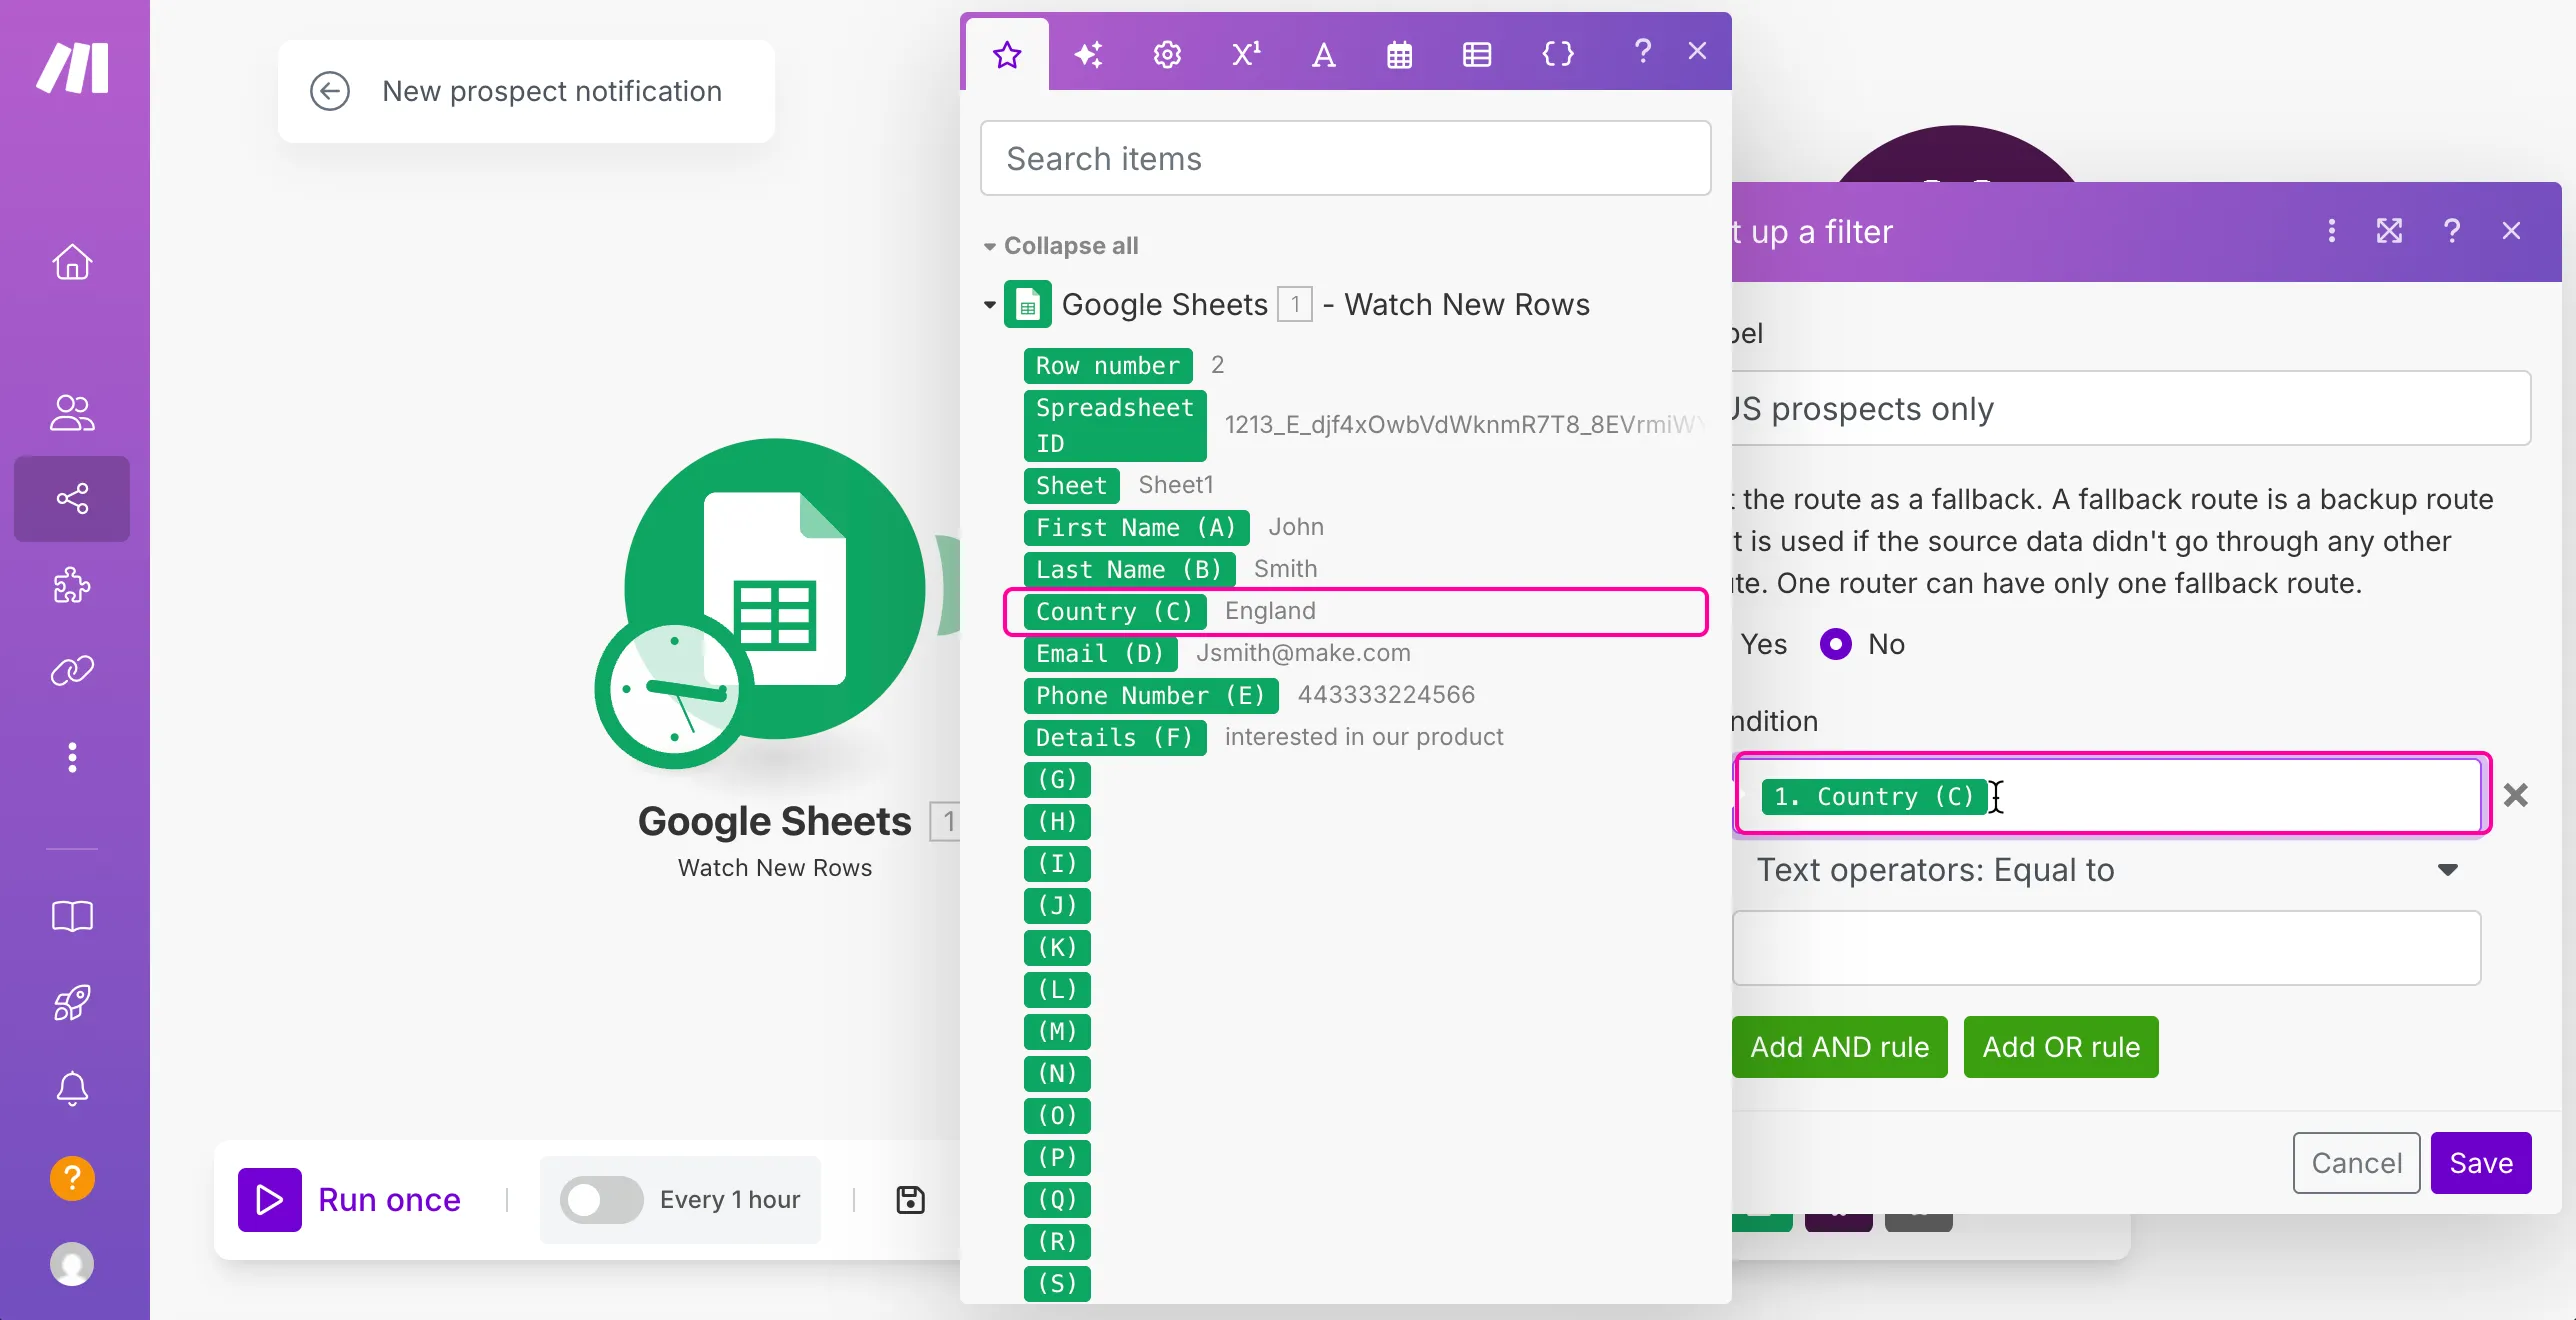
Task: Select First Name (A) variable
Action: (1136, 527)
